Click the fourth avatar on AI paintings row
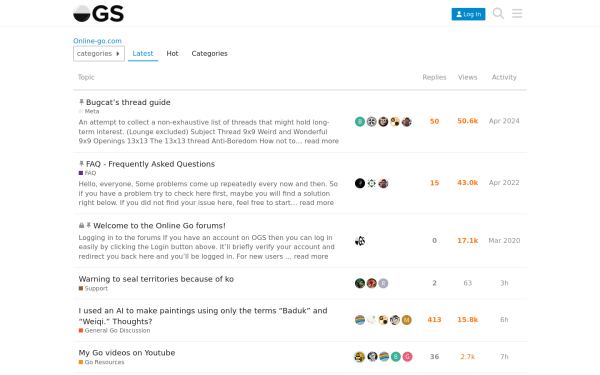The height and width of the screenshot is (375, 600). tap(395, 320)
